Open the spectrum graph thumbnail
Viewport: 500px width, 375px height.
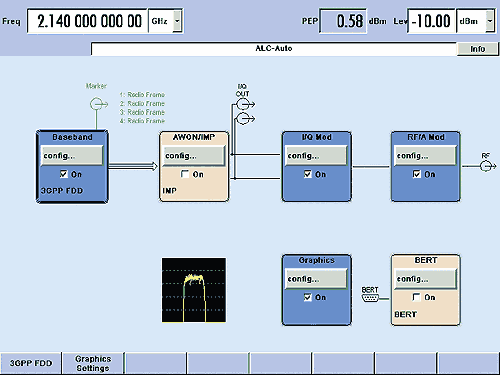[194, 290]
